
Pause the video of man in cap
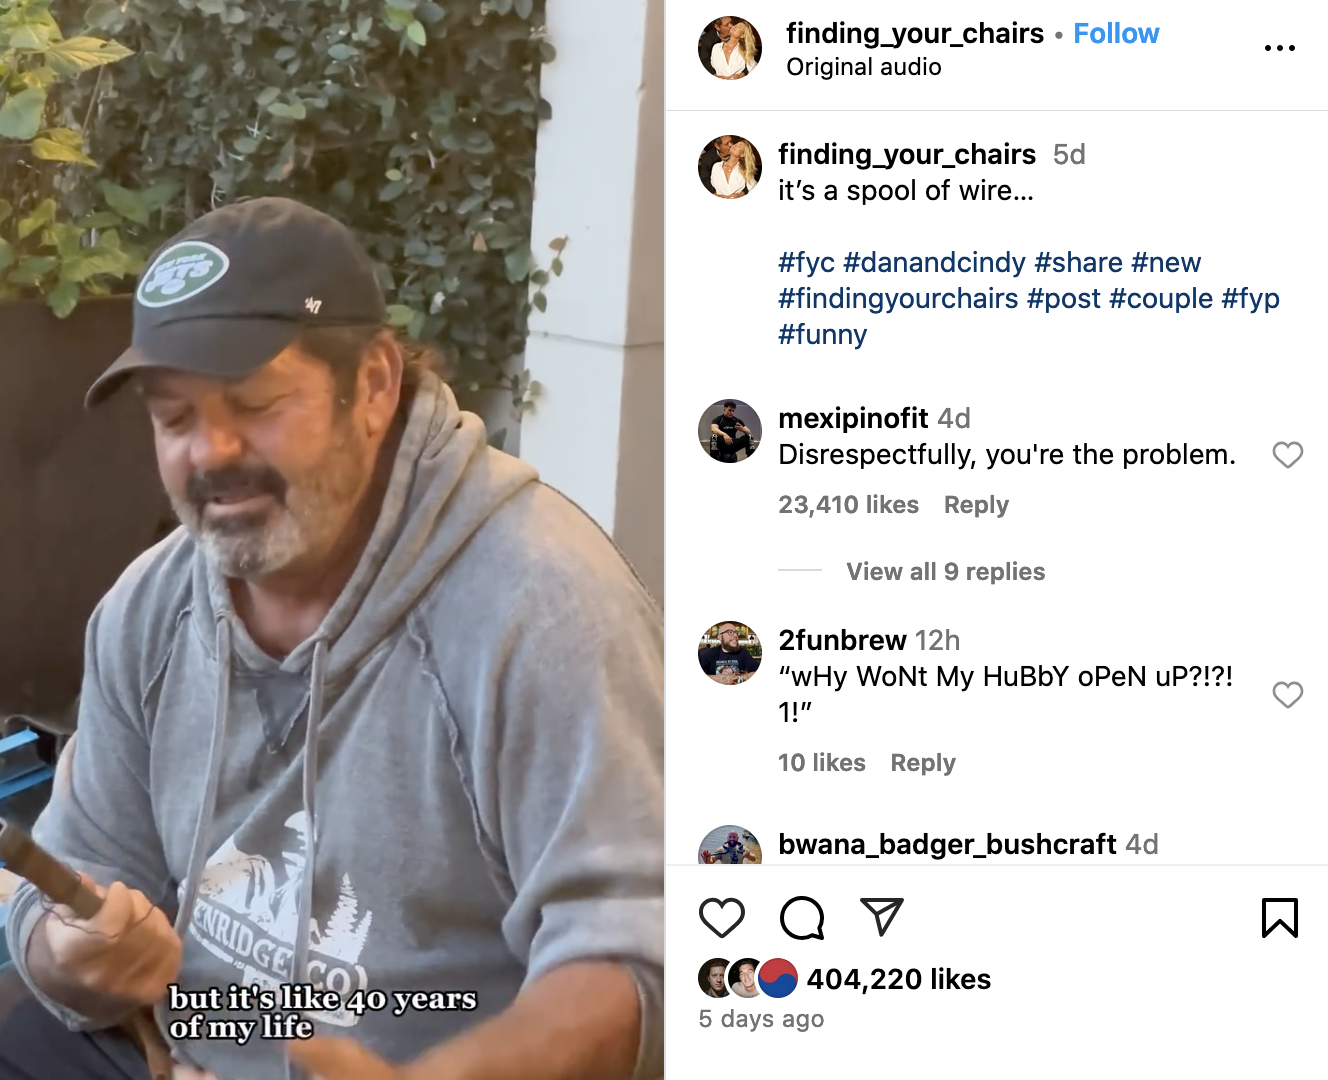[x=332, y=540]
